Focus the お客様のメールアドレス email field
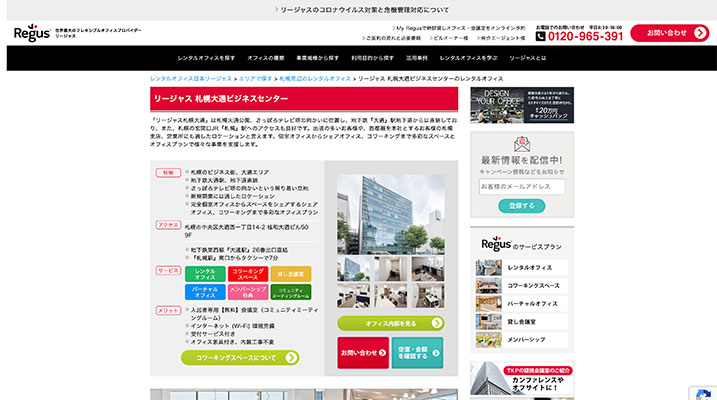The image size is (717, 400). pos(522,187)
